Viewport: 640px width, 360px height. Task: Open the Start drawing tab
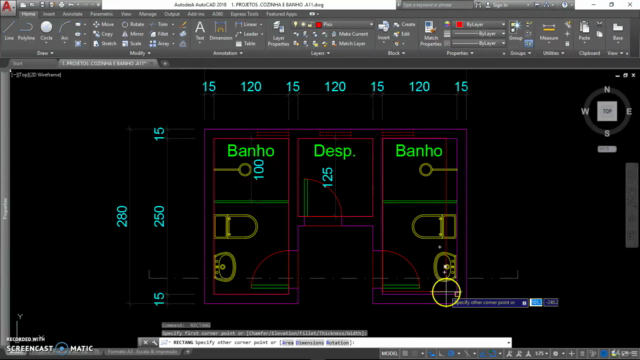(x=18, y=63)
